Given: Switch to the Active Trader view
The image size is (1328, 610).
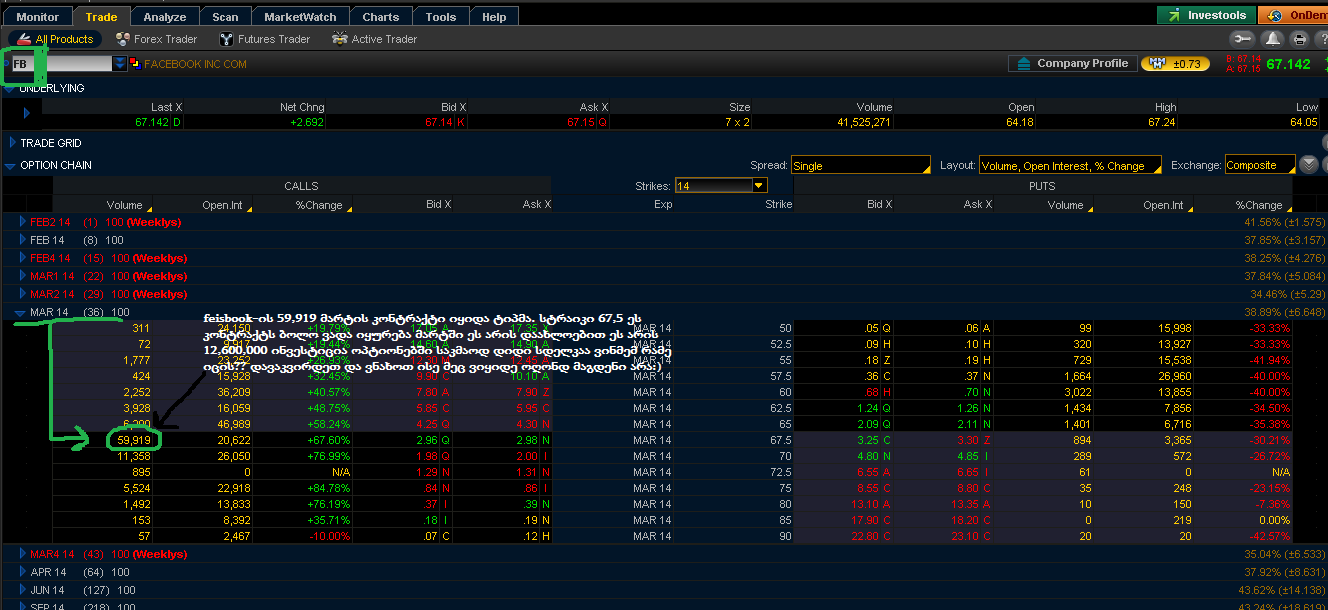Looking at the screenshot, I should (373, 39).
